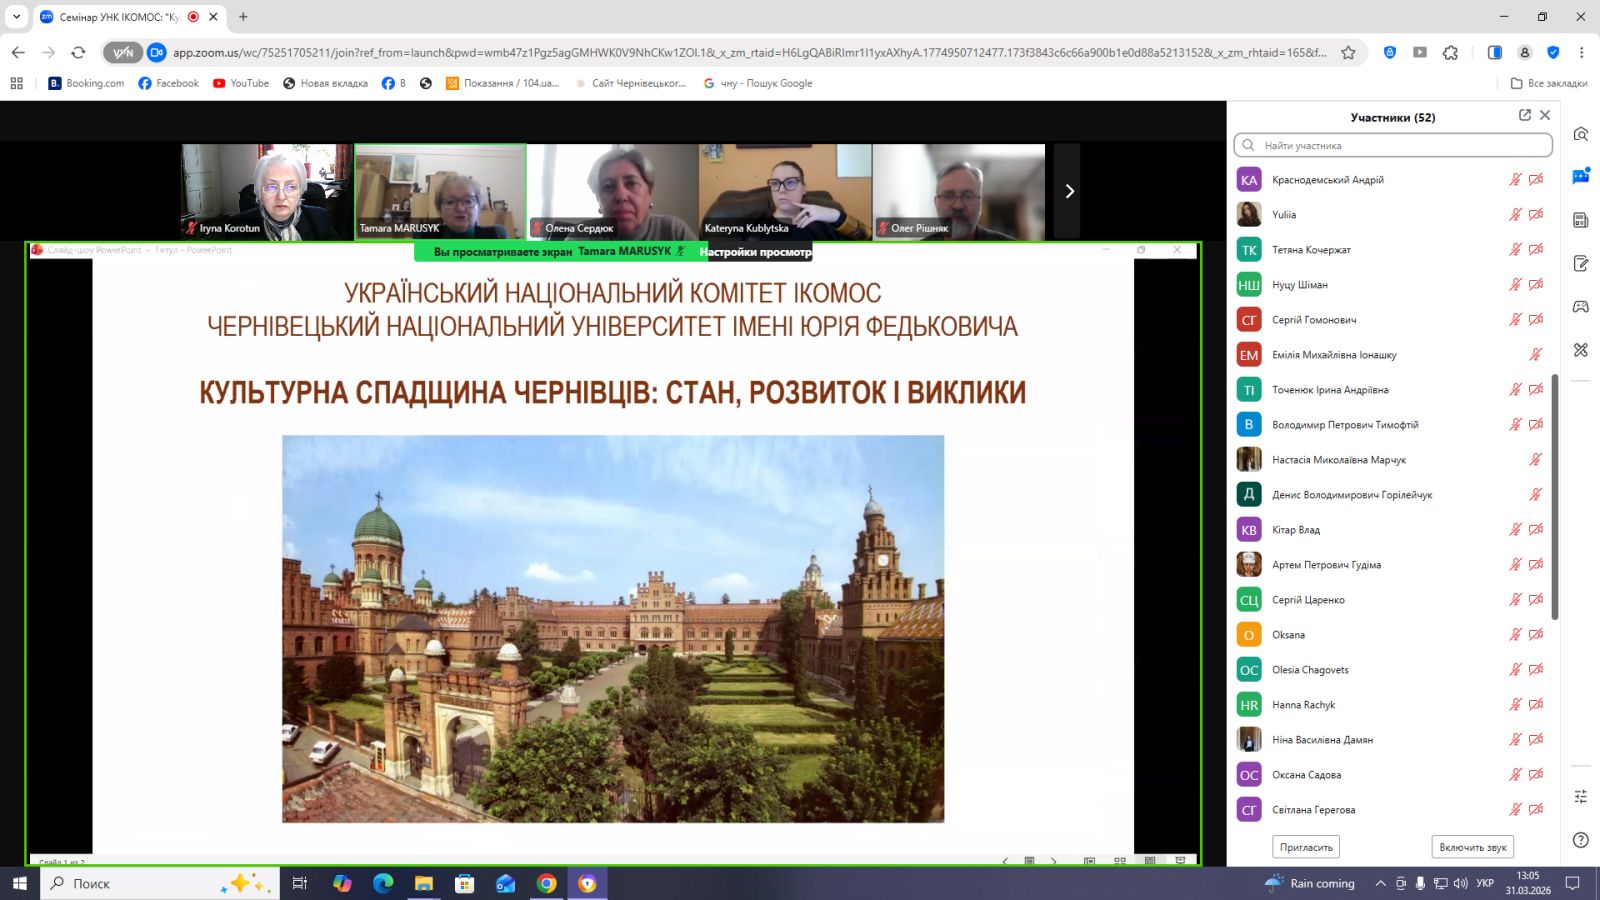
Task: Select Iryna Korotun video thumbnail
Action: point(266,192)
